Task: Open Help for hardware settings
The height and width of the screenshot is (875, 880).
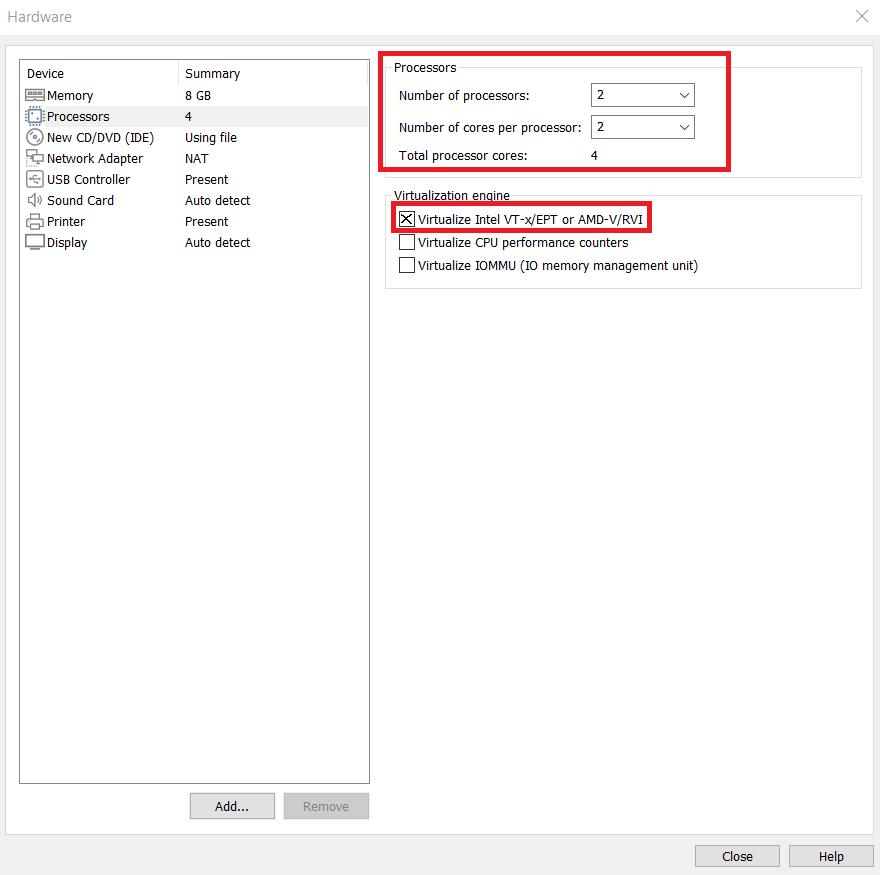Action: [x=831, y=856]
